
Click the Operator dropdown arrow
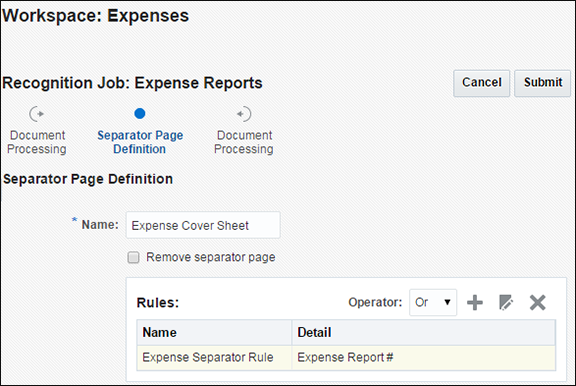coord(447,302)
